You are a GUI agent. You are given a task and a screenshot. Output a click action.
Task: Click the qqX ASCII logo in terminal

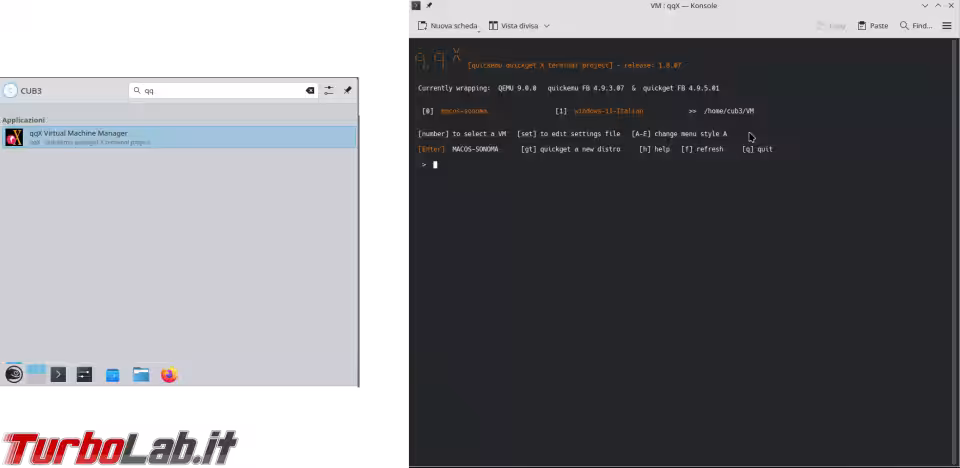tap(438, 58)
